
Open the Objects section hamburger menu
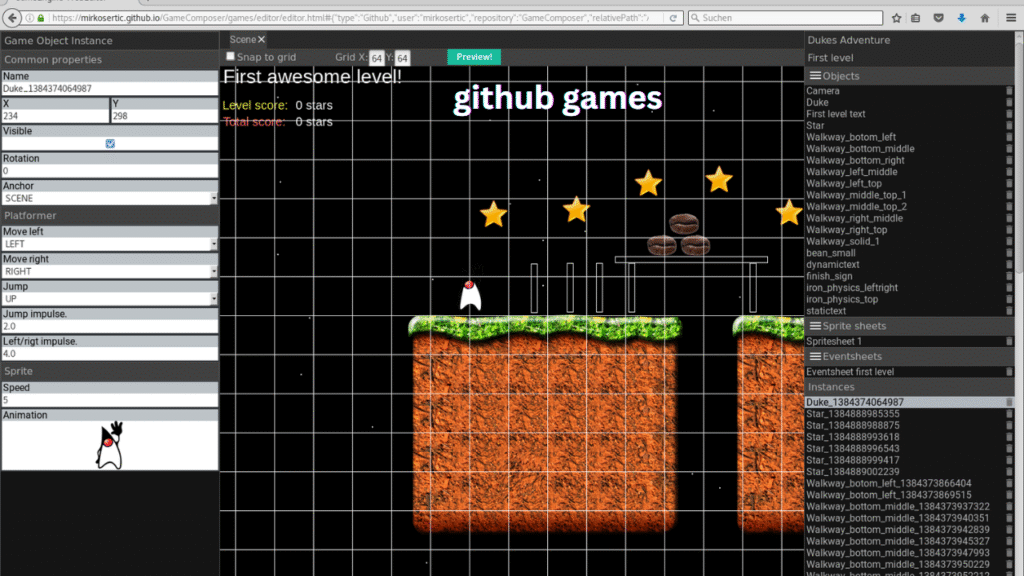point(815,76)
